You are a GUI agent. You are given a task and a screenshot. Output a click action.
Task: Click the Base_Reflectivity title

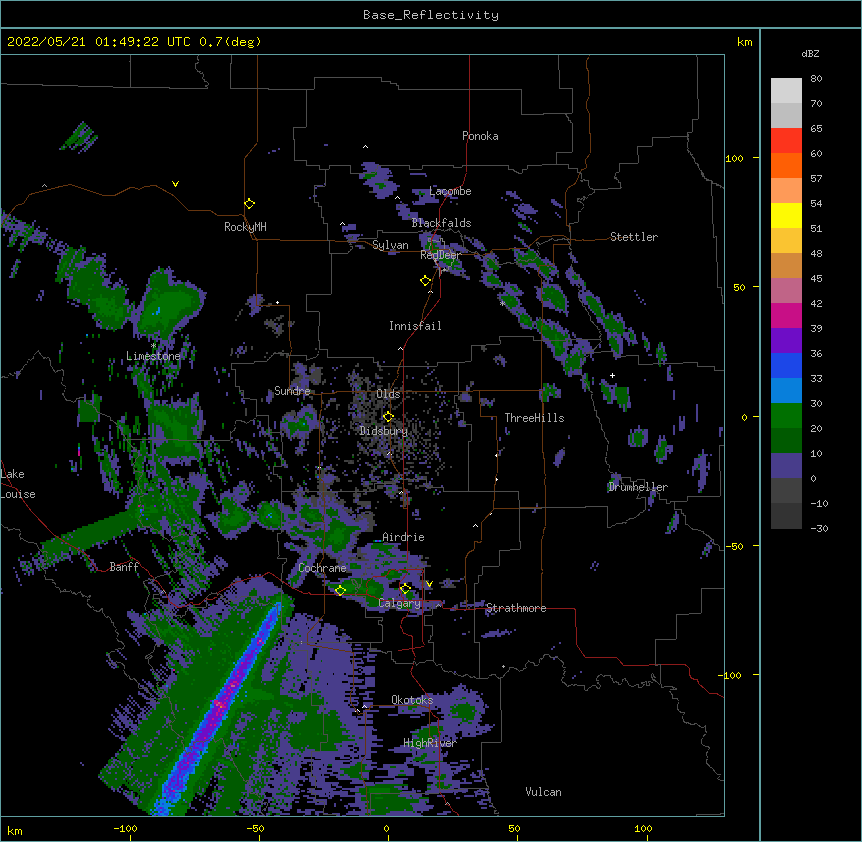tap(431, 15)
